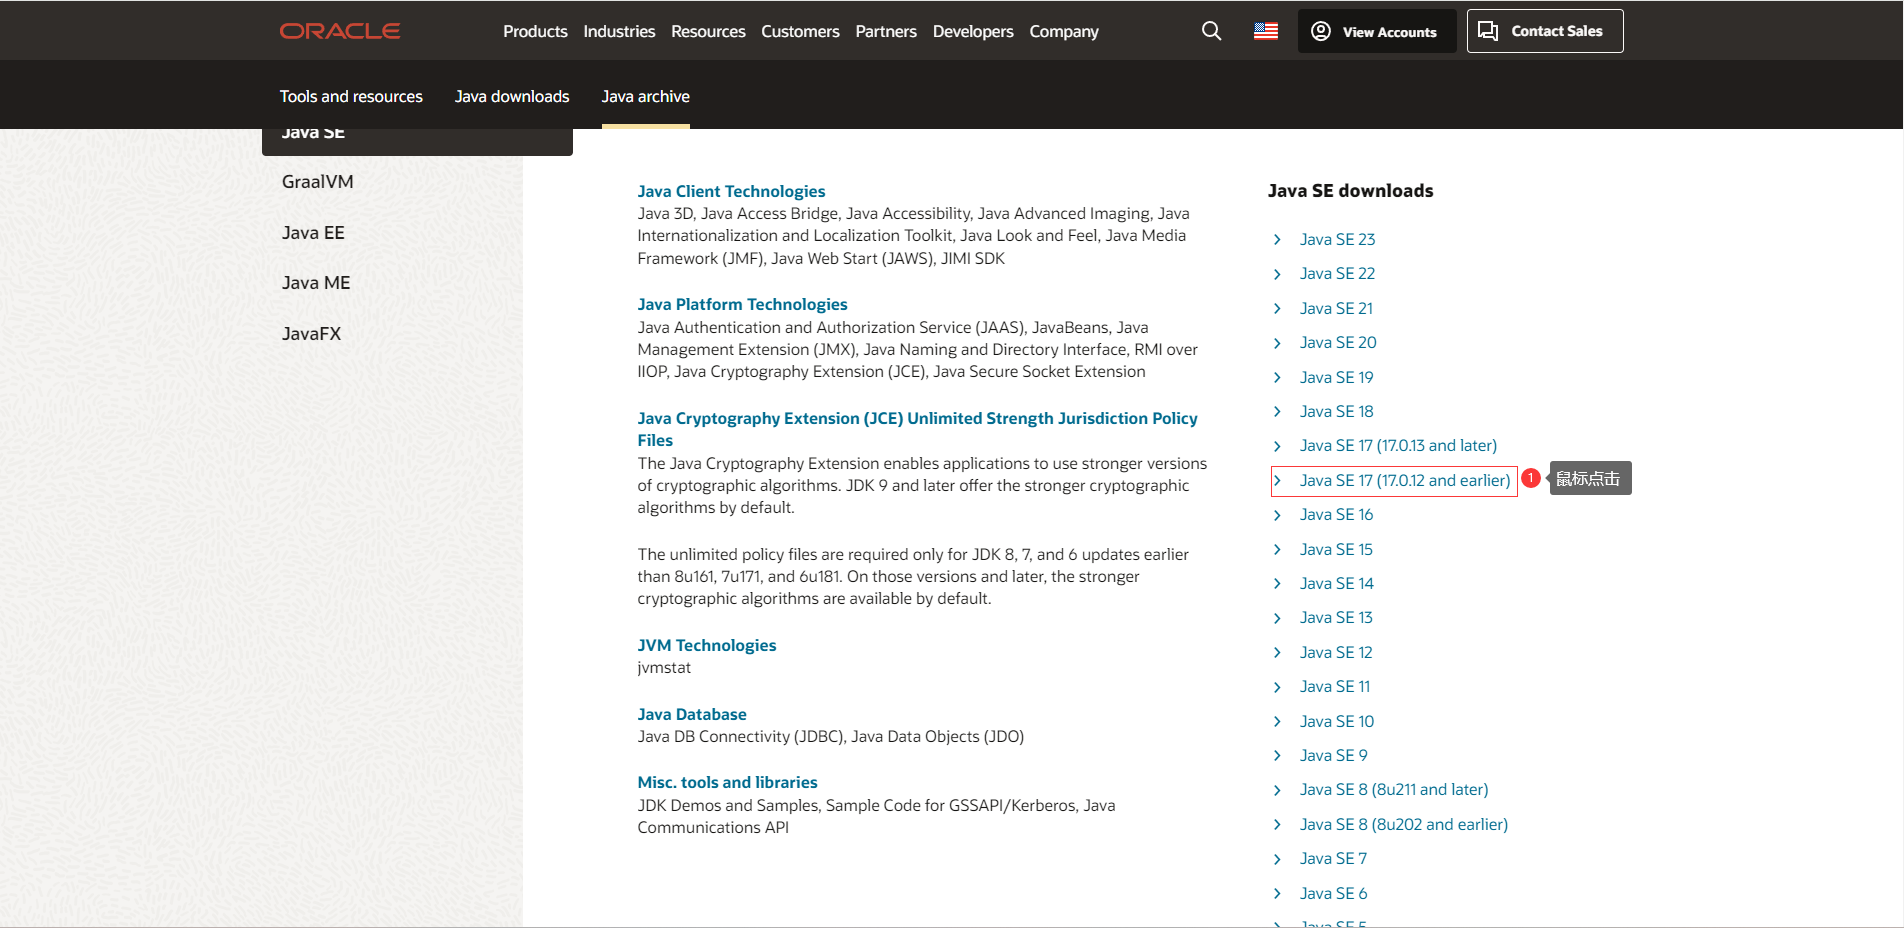This screenshot has width=1904, height=928.
Task: Open the Products menu
Action: click(535, 31)
